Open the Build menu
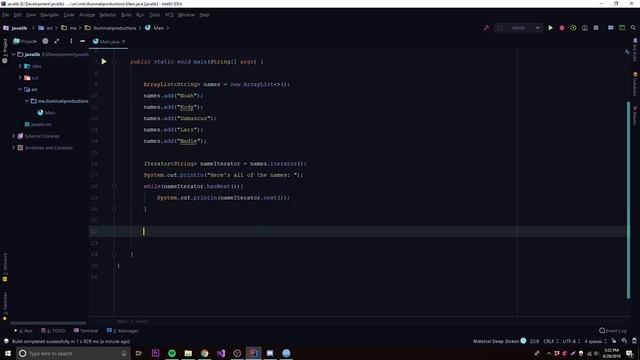The image size is (640, 360). 126,15
